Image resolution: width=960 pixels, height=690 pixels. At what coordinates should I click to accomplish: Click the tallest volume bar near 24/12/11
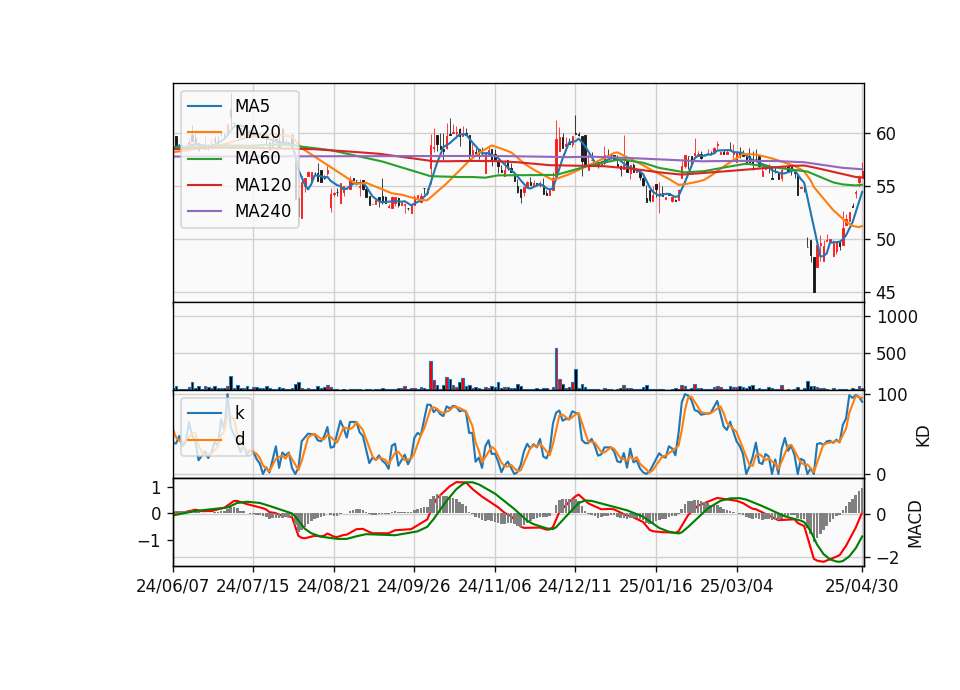point(557,369)
